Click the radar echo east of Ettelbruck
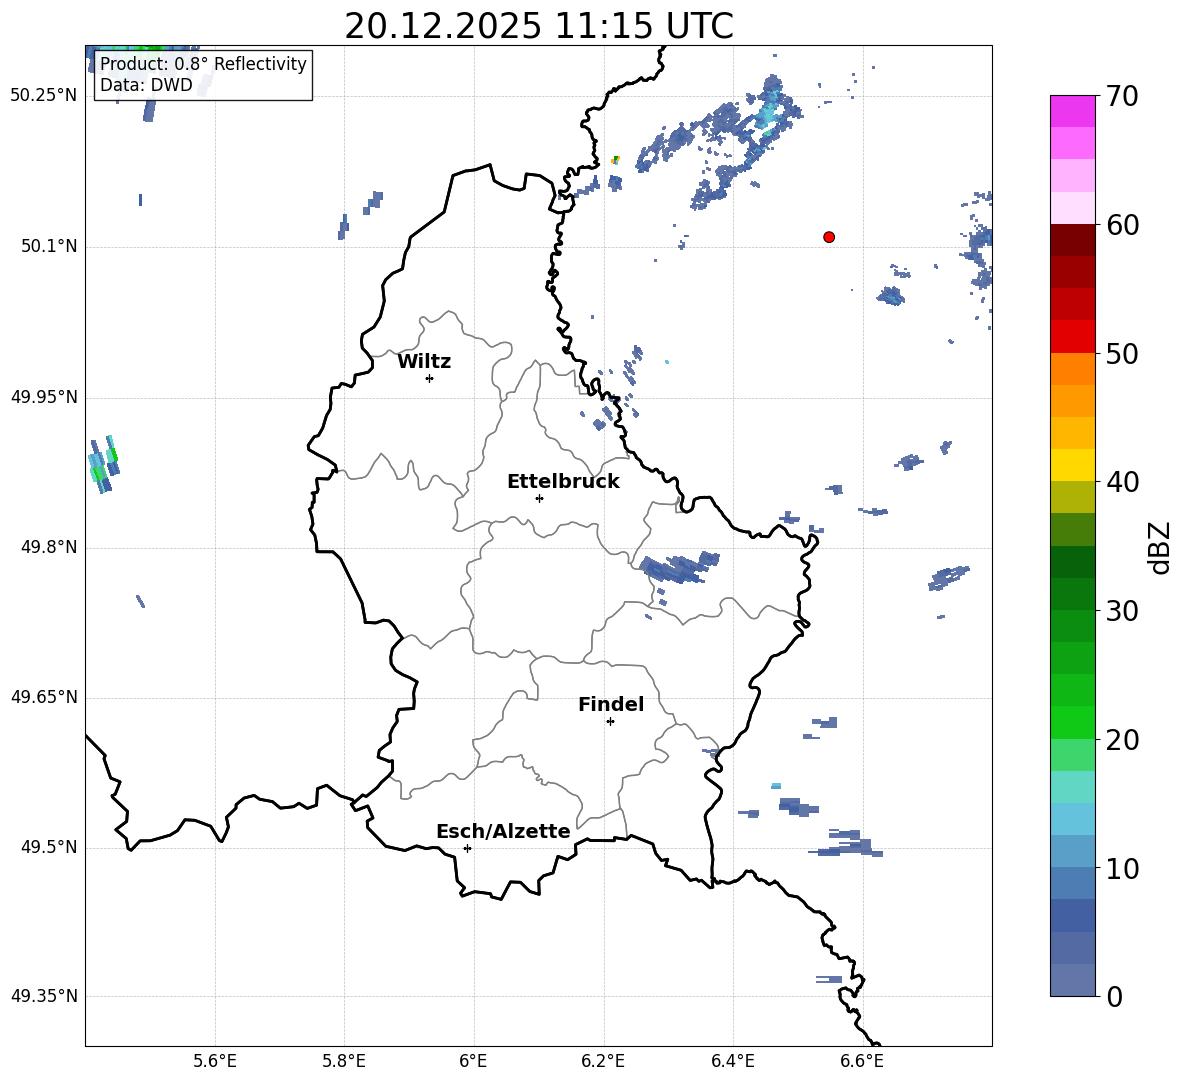This screenshot has width=1184, height=1081. click(x=680, y=568)
